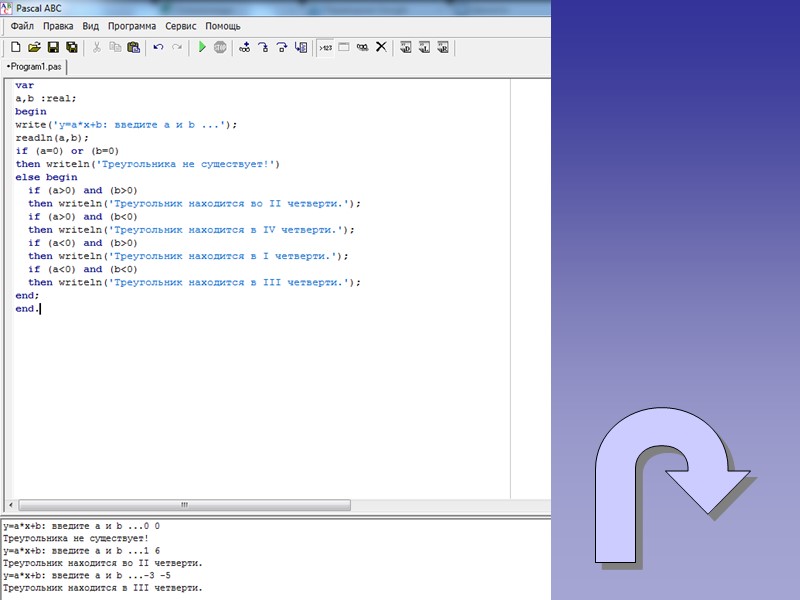Image resolution: width=800 pixels, height=600 pixels.
Task: Expand the Вид menu
Action: pos(91,26)
